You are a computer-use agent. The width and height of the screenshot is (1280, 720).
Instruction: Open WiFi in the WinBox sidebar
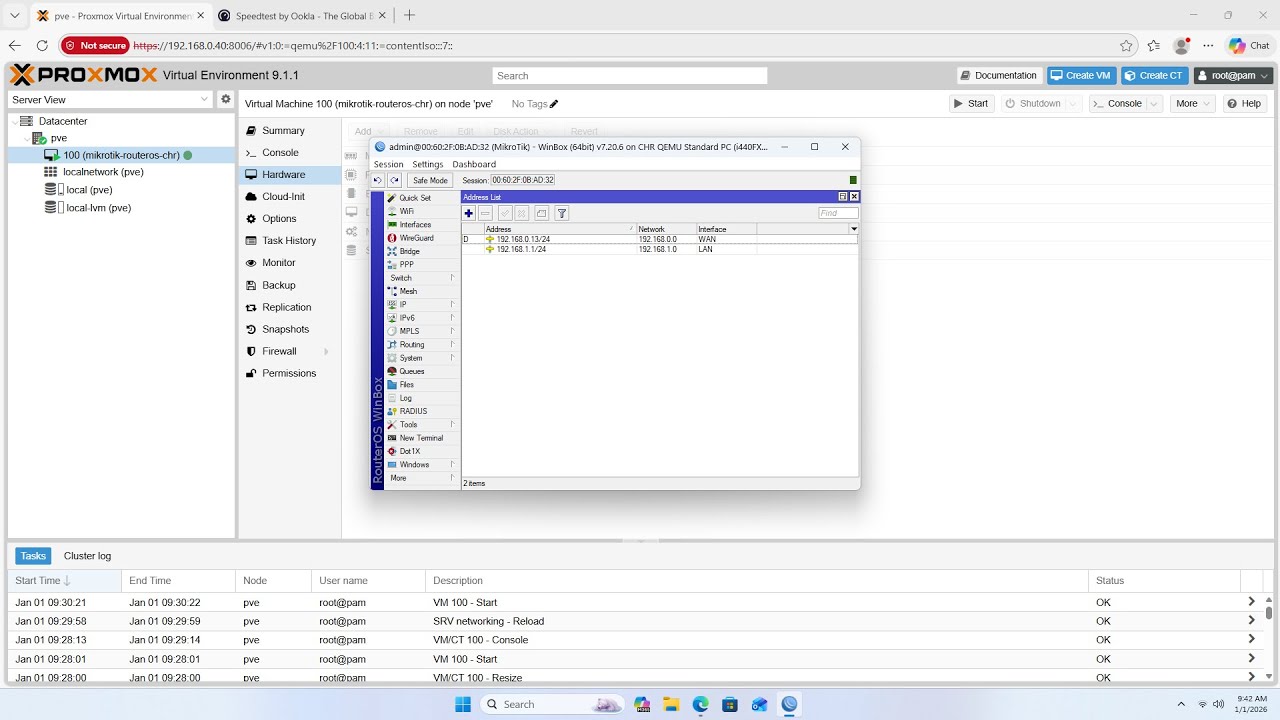point(406,211)
